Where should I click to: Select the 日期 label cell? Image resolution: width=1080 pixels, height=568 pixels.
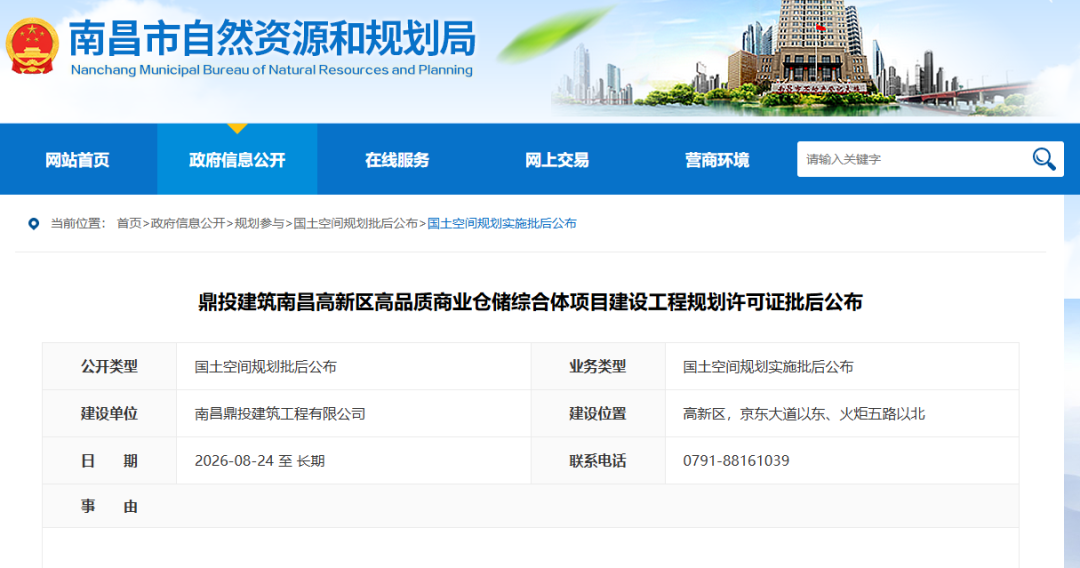point(109,460)
